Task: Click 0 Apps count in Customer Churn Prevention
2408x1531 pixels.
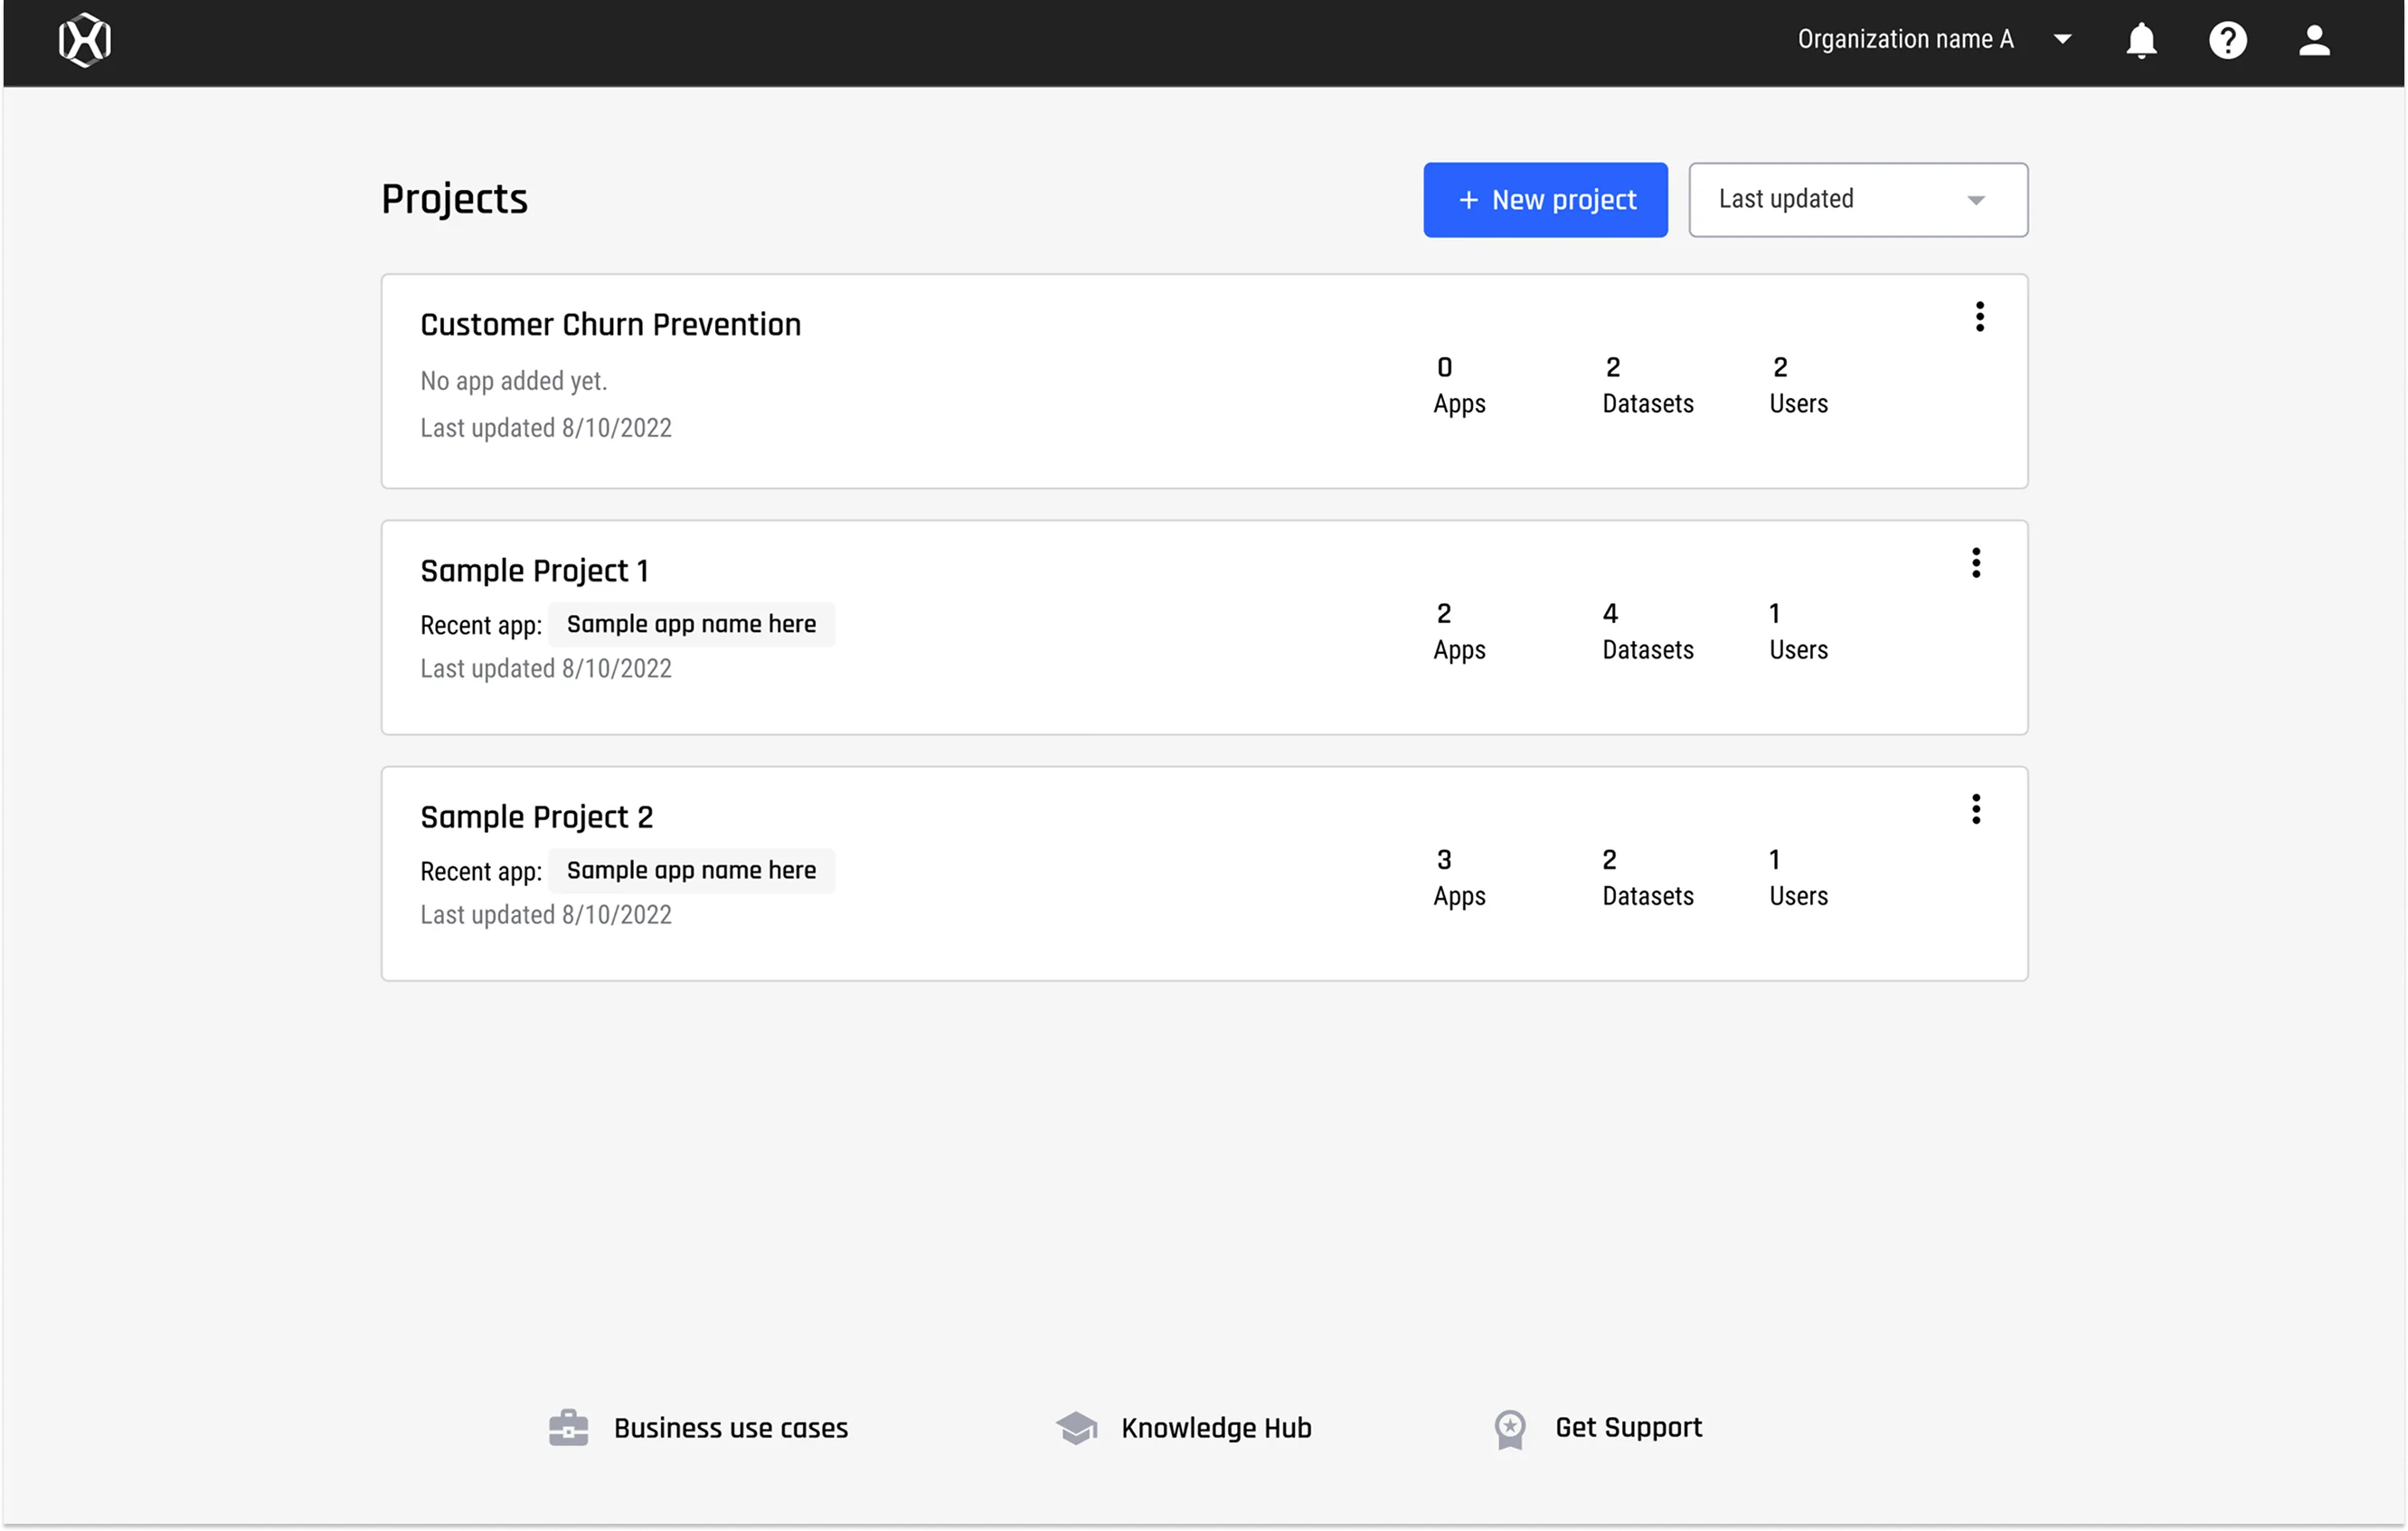Action: point(1459,385)
